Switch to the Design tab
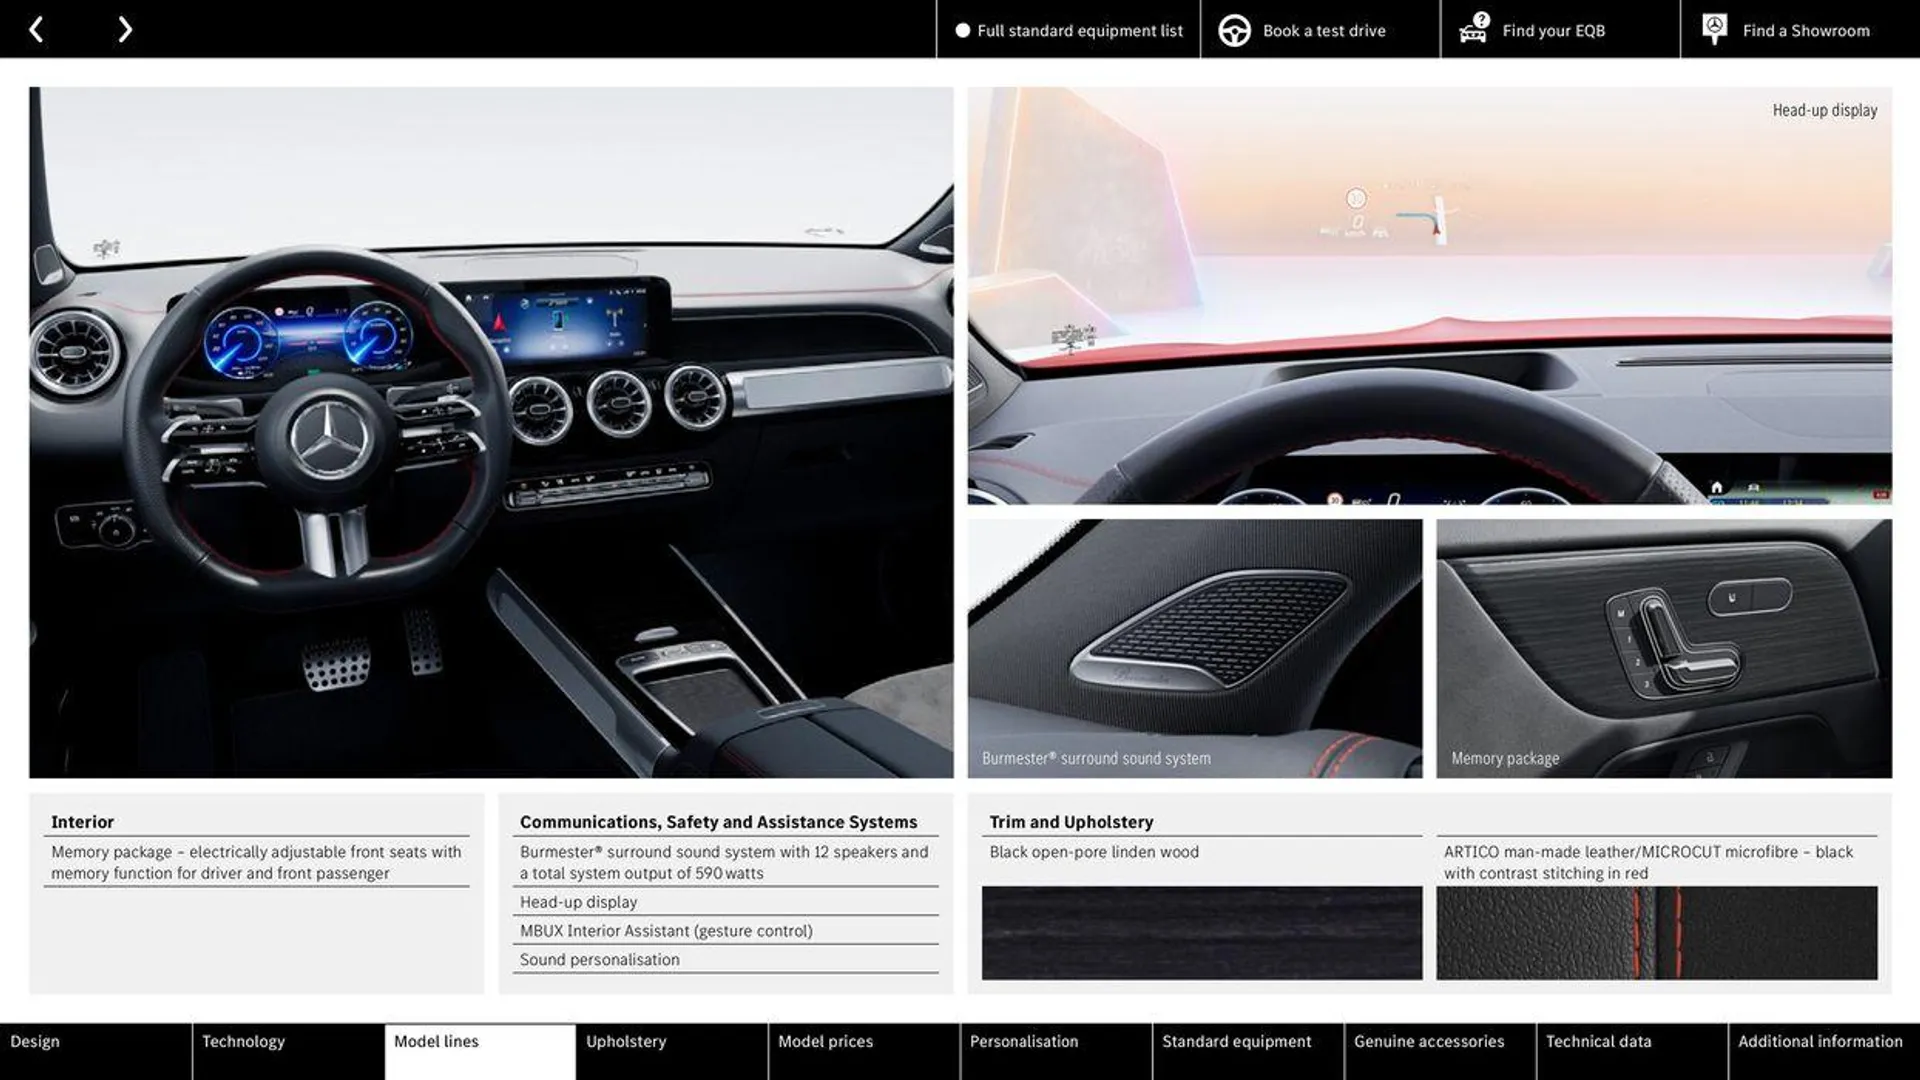The height and width of the screenshot is (1080, 1920). click(x=95, y=1051)
